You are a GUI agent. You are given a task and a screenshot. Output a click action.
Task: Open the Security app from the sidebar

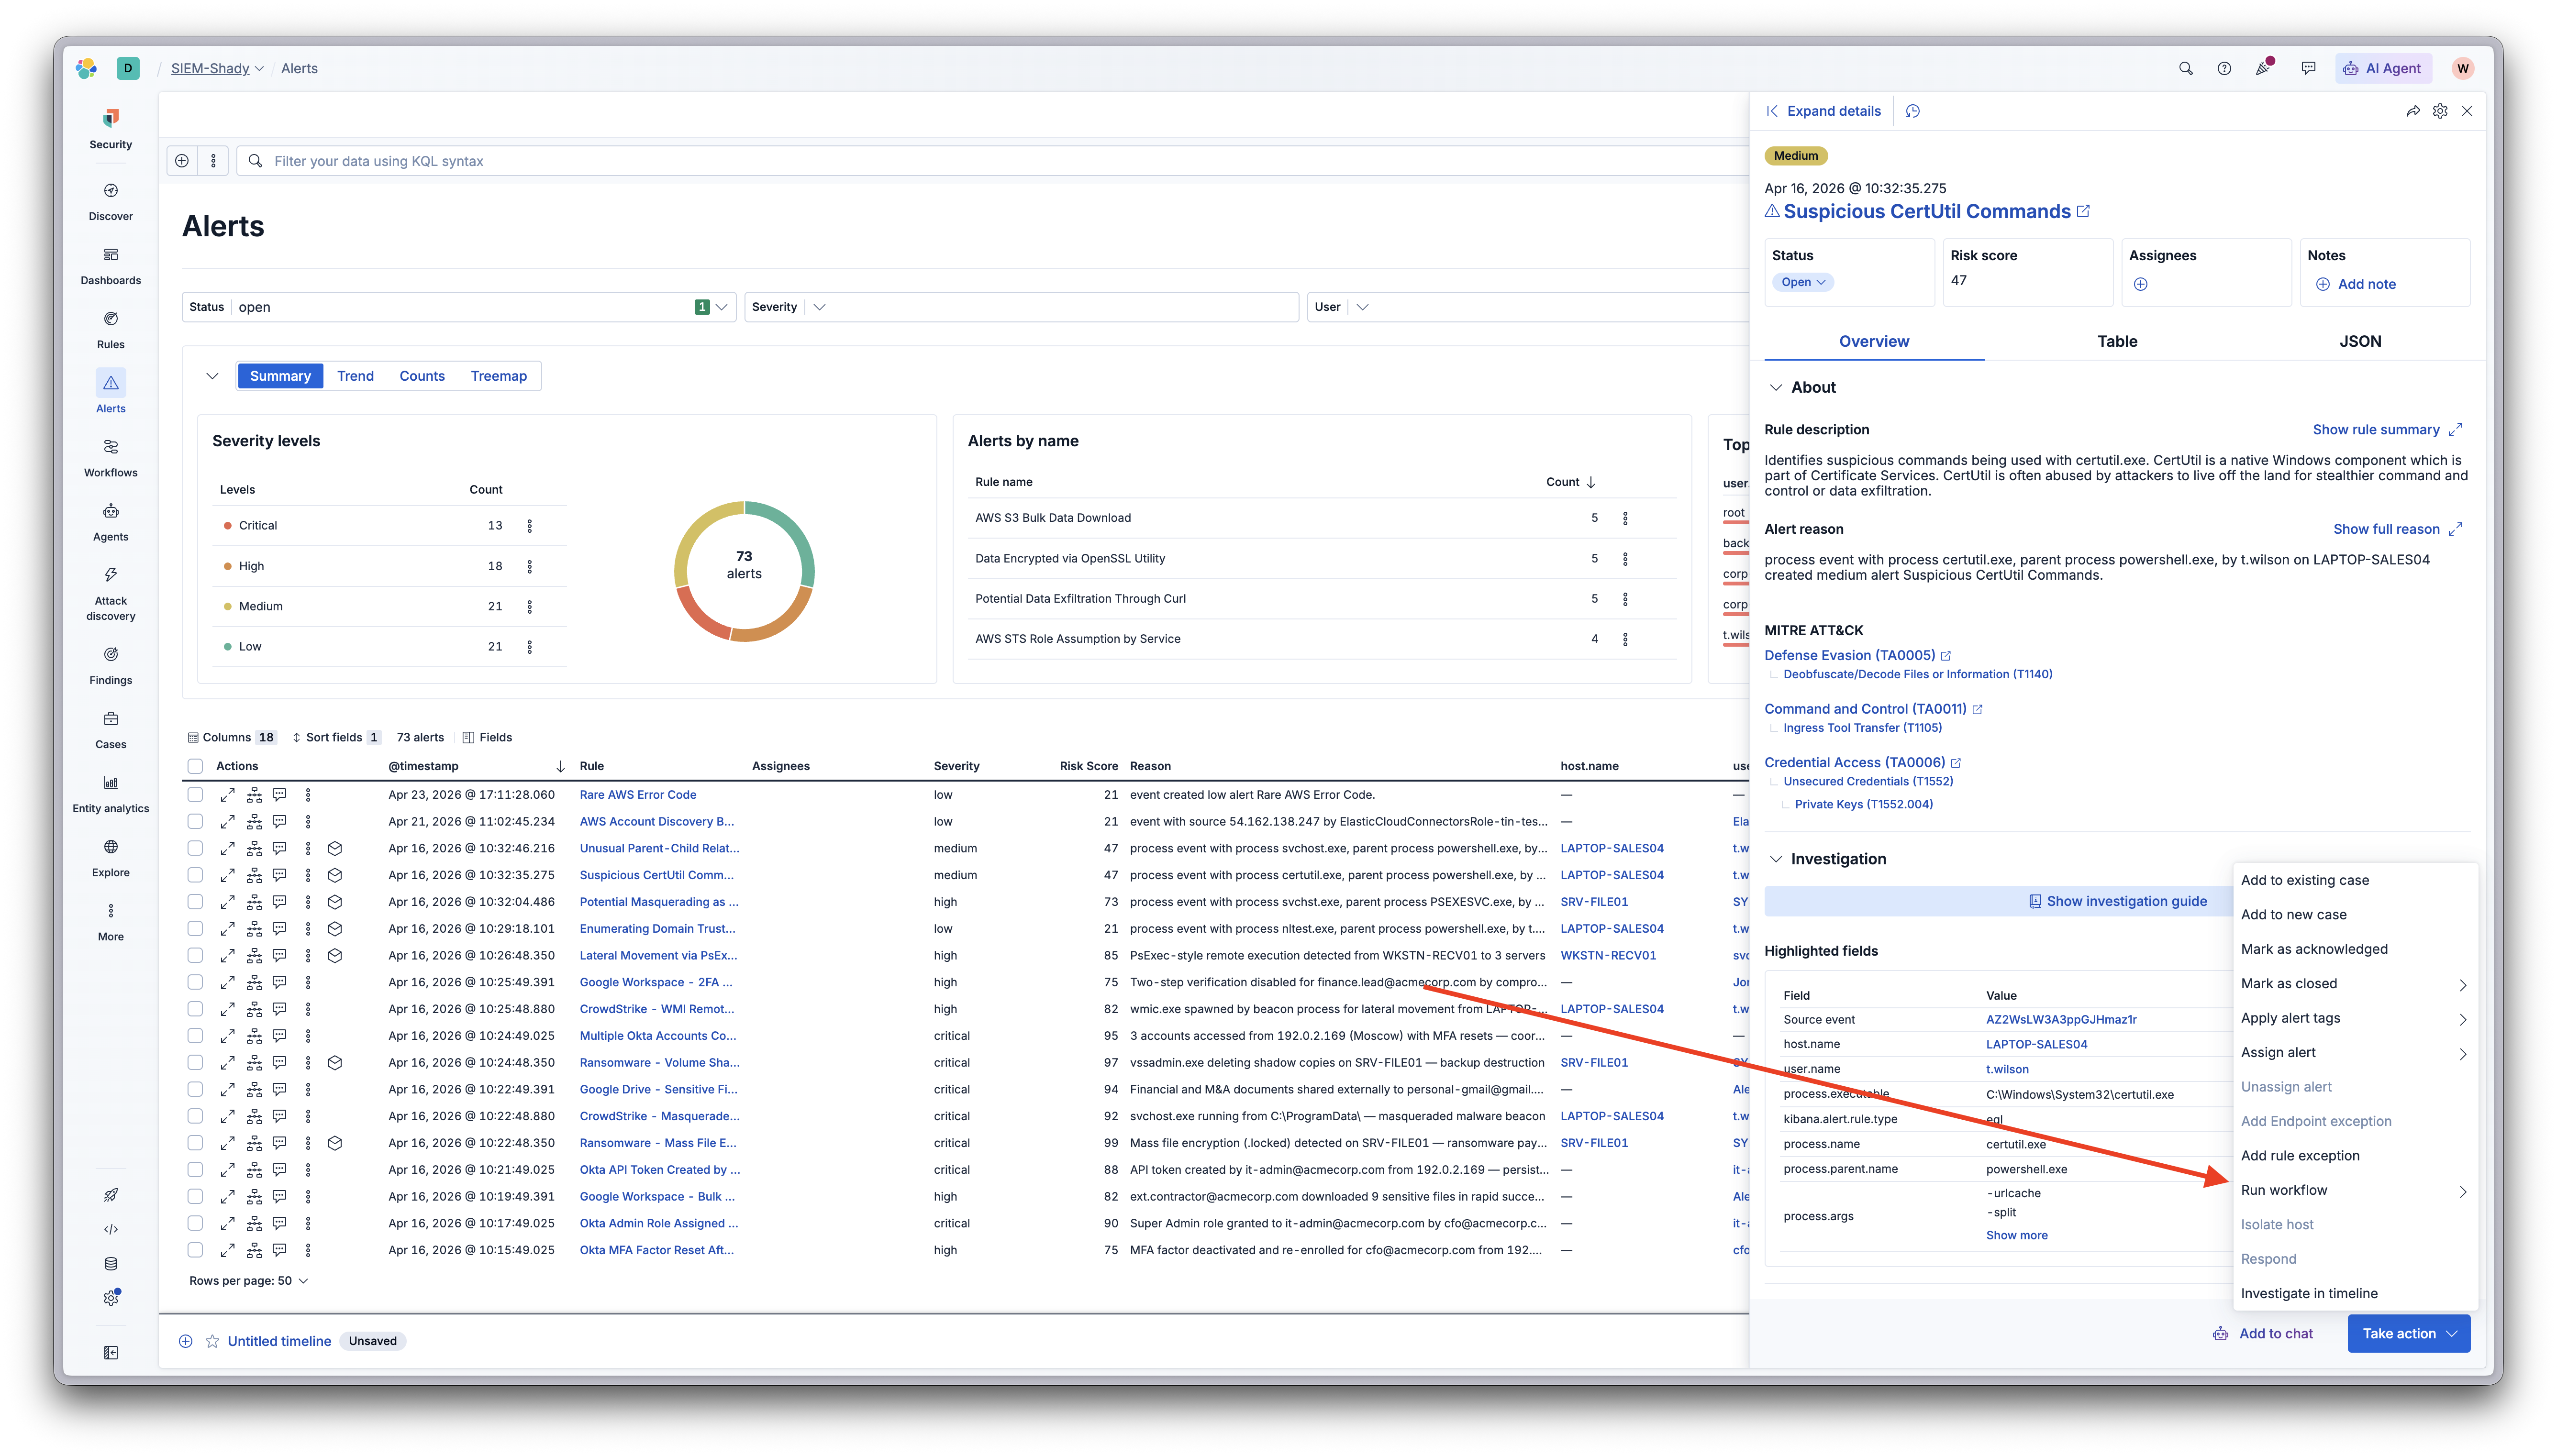(110, 129)
